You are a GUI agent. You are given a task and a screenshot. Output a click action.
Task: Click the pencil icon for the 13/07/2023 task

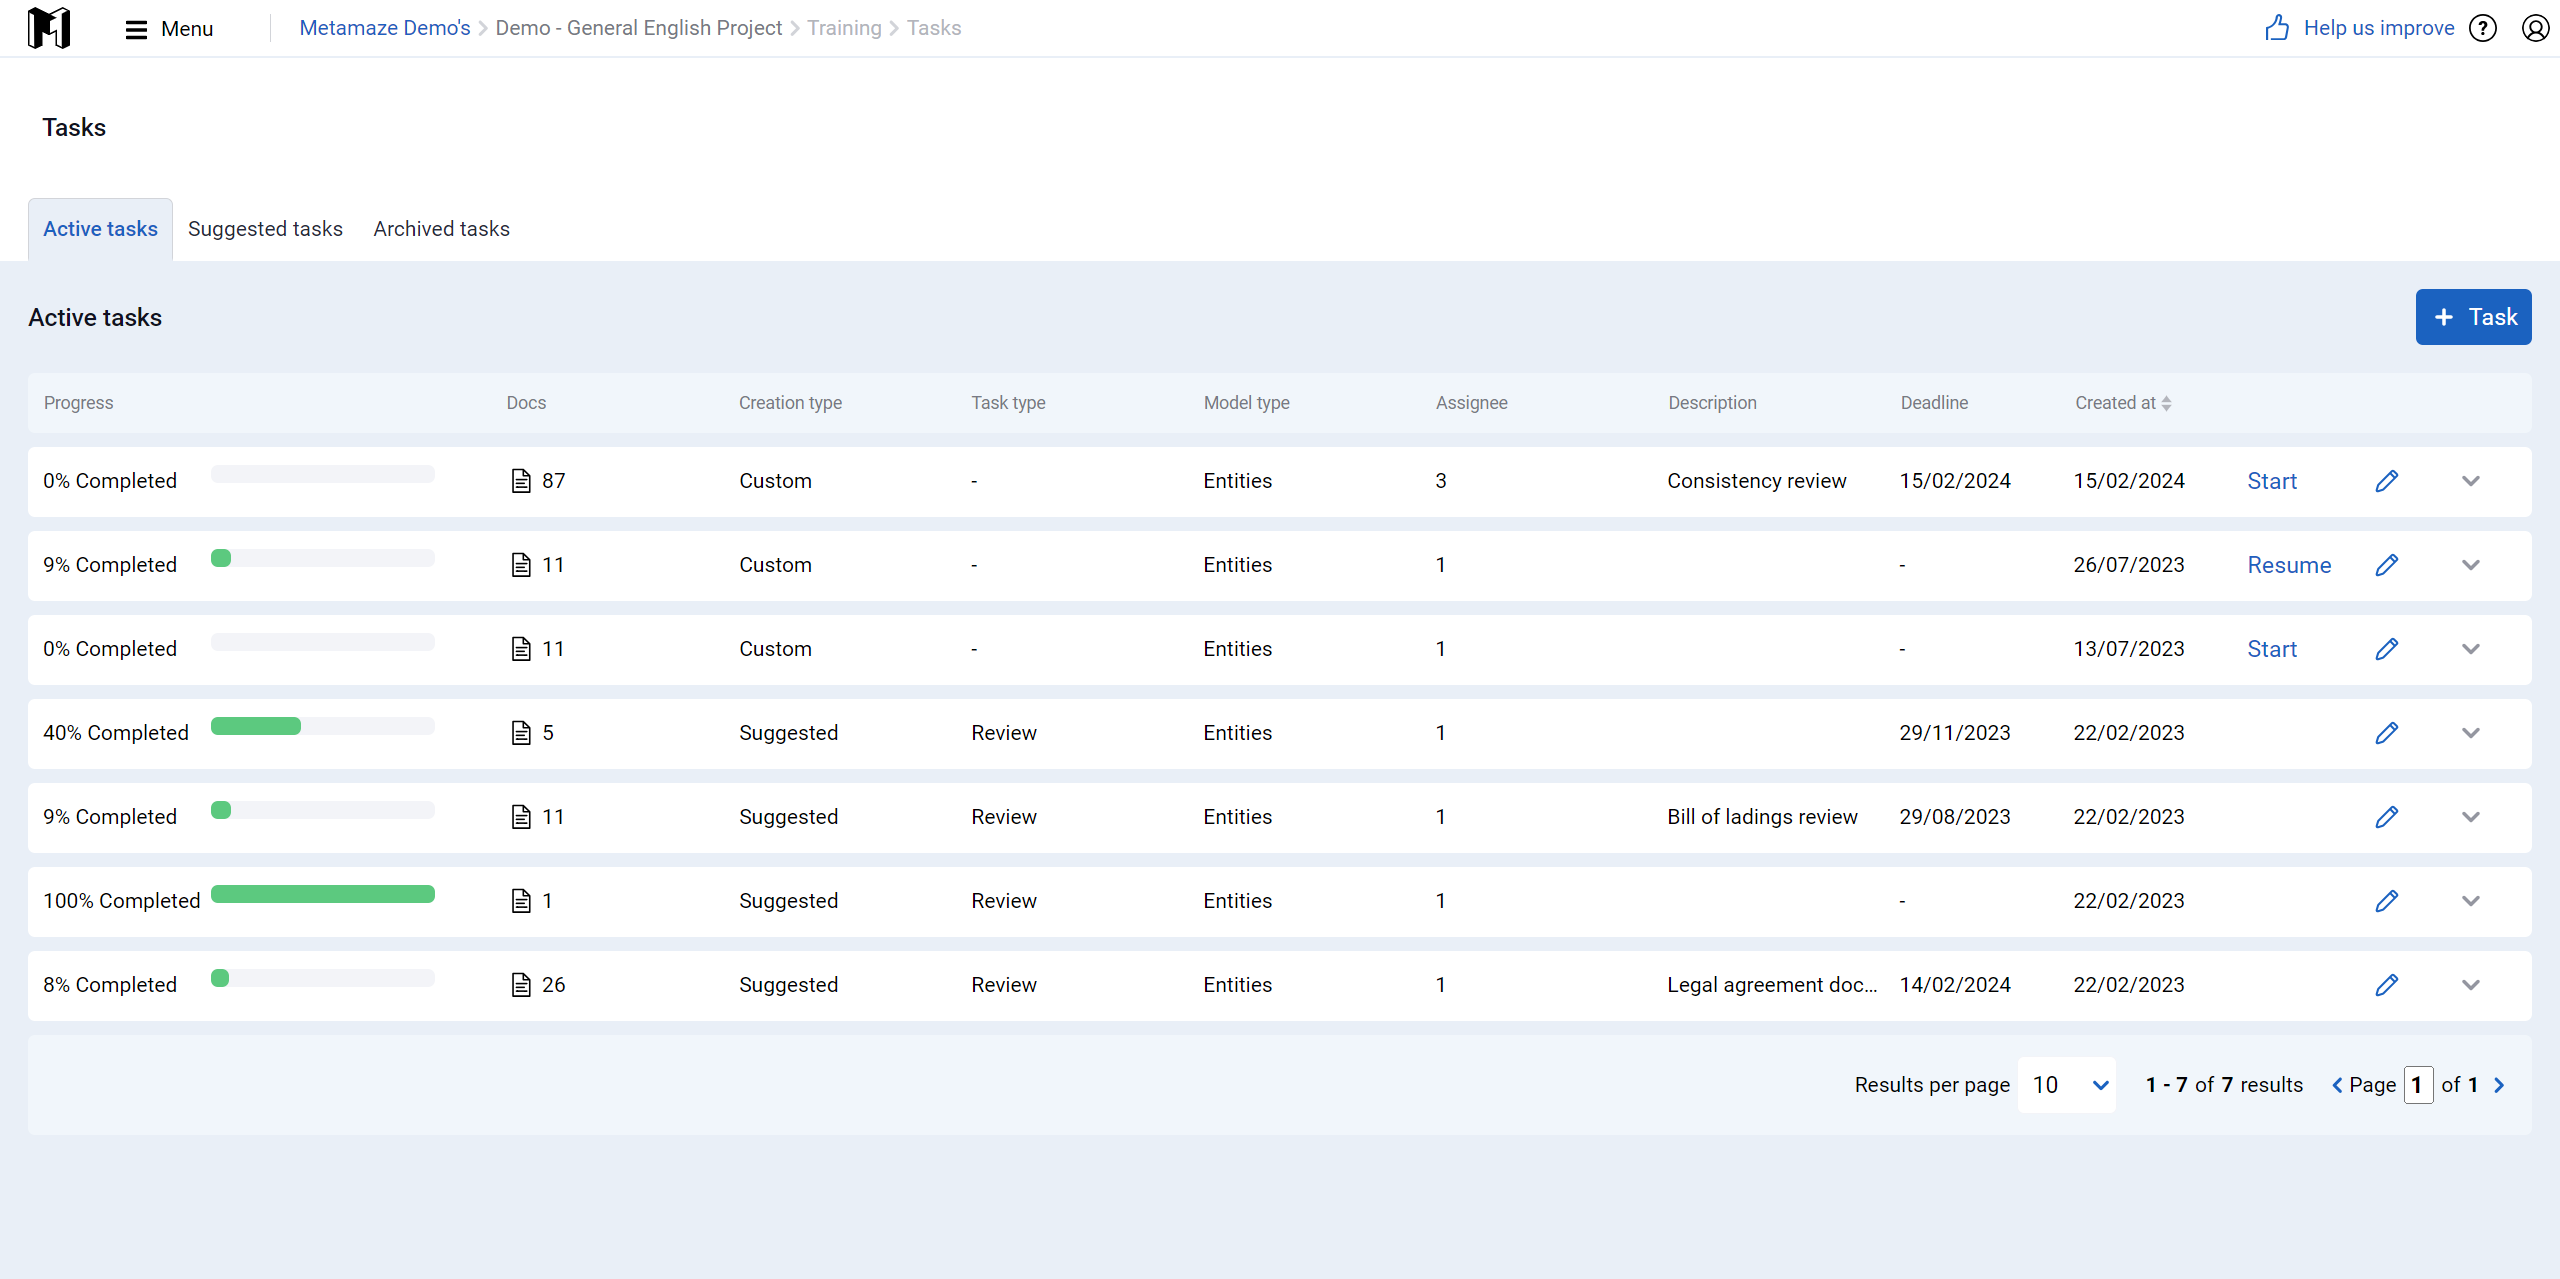pos(2387,649)
